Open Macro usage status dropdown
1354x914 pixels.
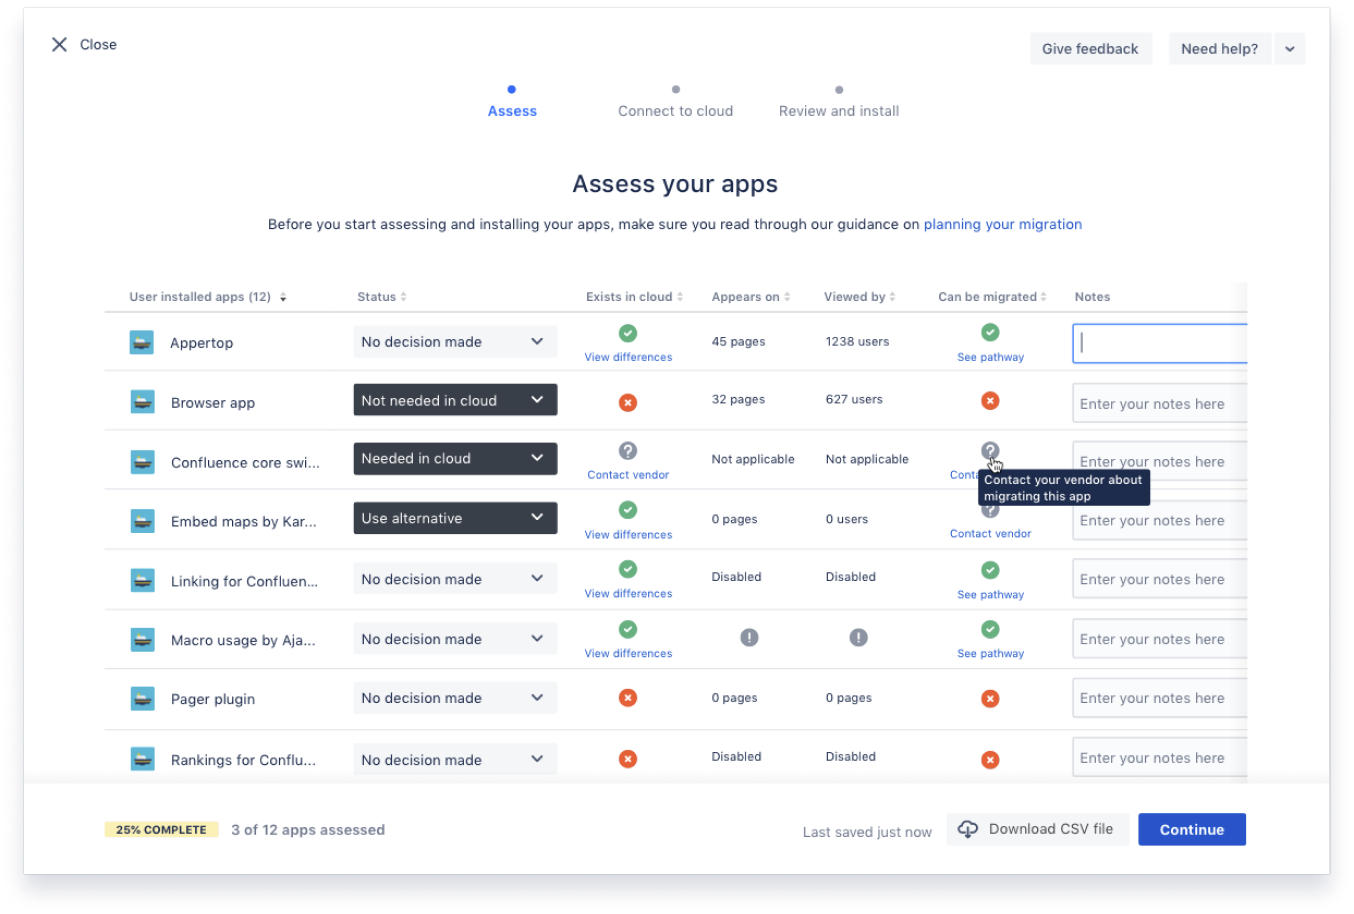455,639
